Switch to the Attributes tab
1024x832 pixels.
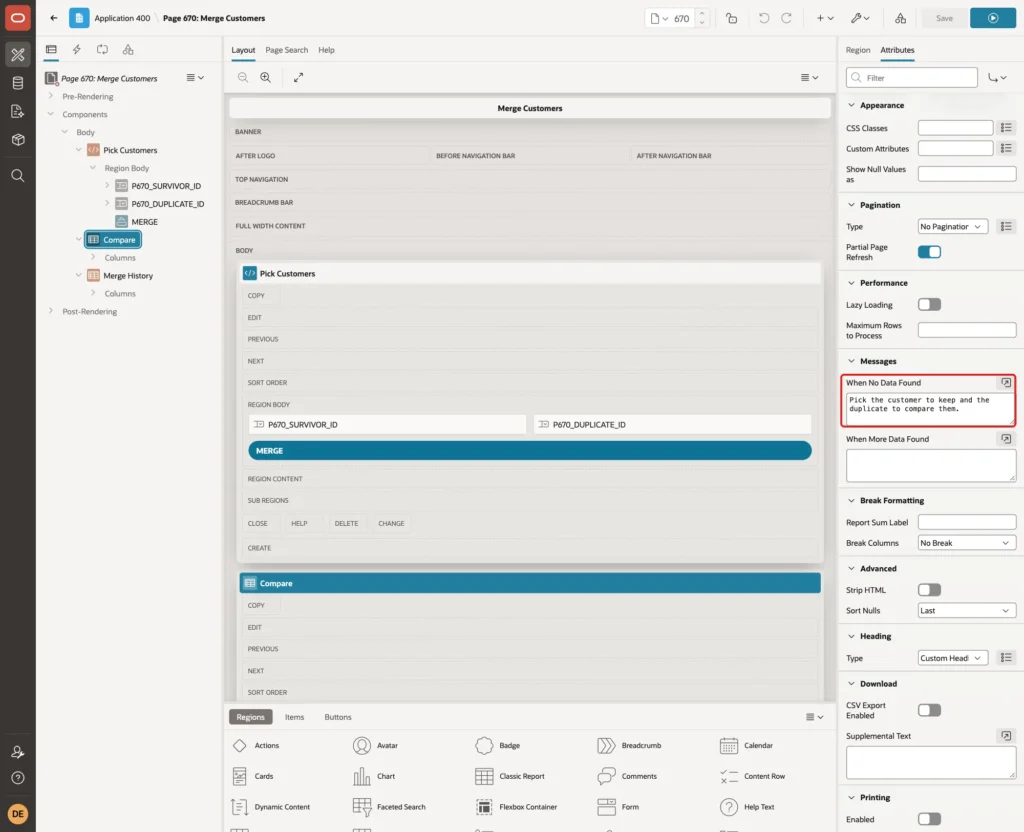coord(897,50)
